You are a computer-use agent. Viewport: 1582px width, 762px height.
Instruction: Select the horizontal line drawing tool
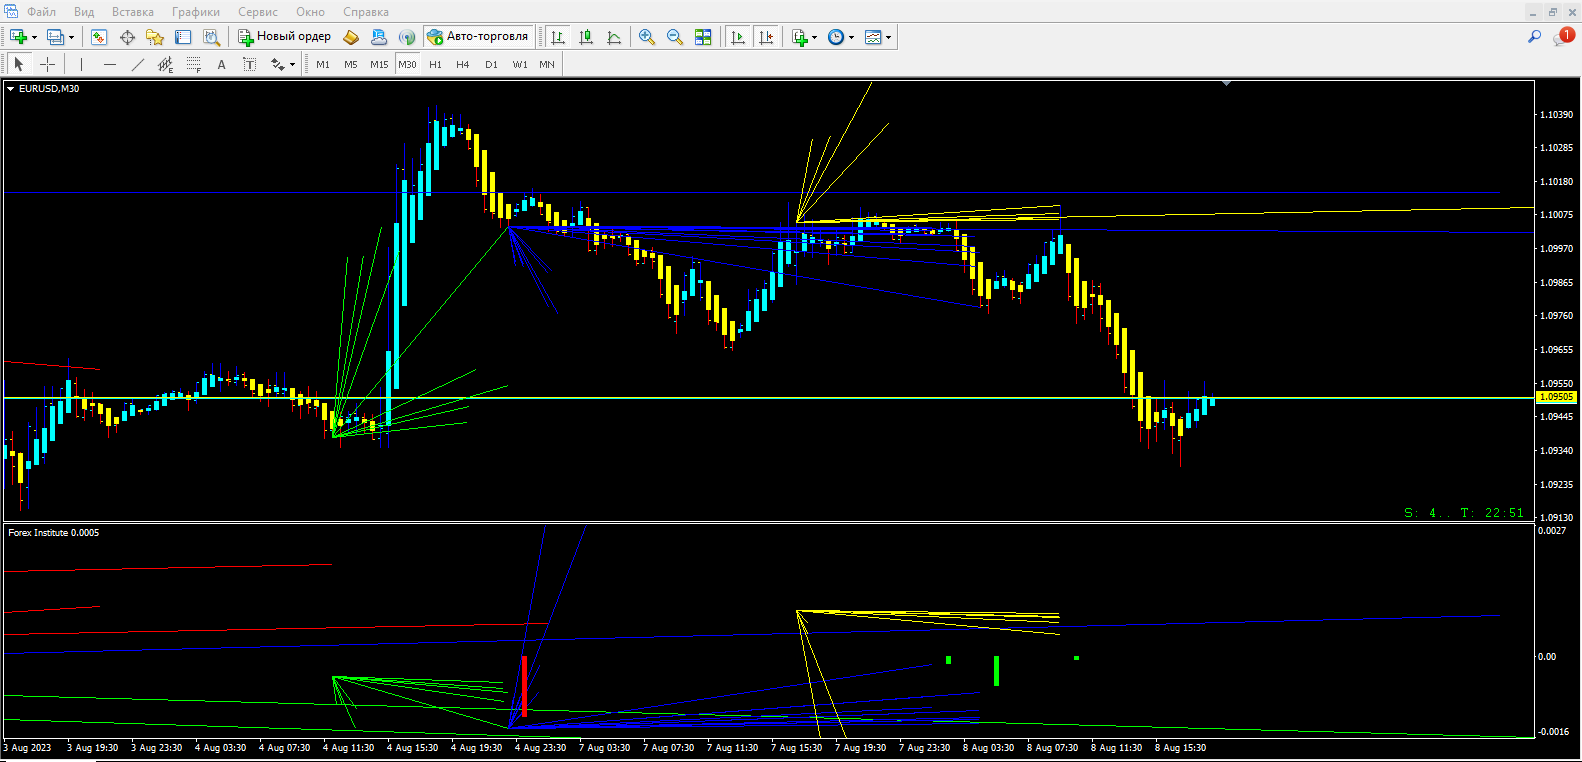(110, 64)
